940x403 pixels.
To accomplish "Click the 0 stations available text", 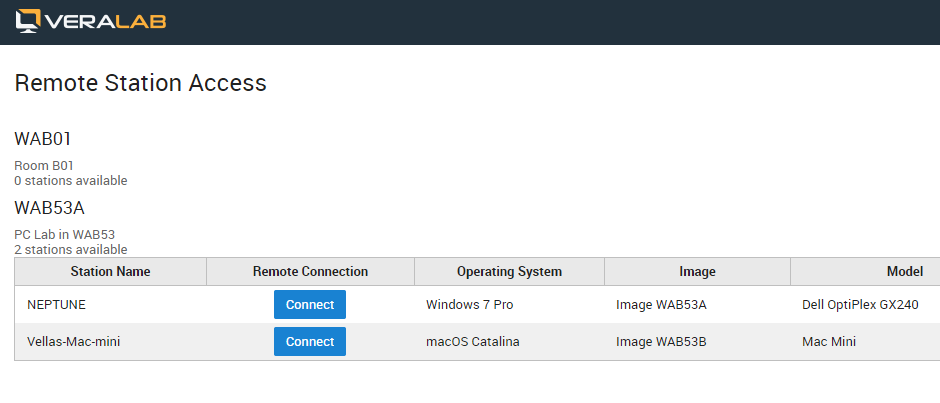I will click(x=71, y=181).
